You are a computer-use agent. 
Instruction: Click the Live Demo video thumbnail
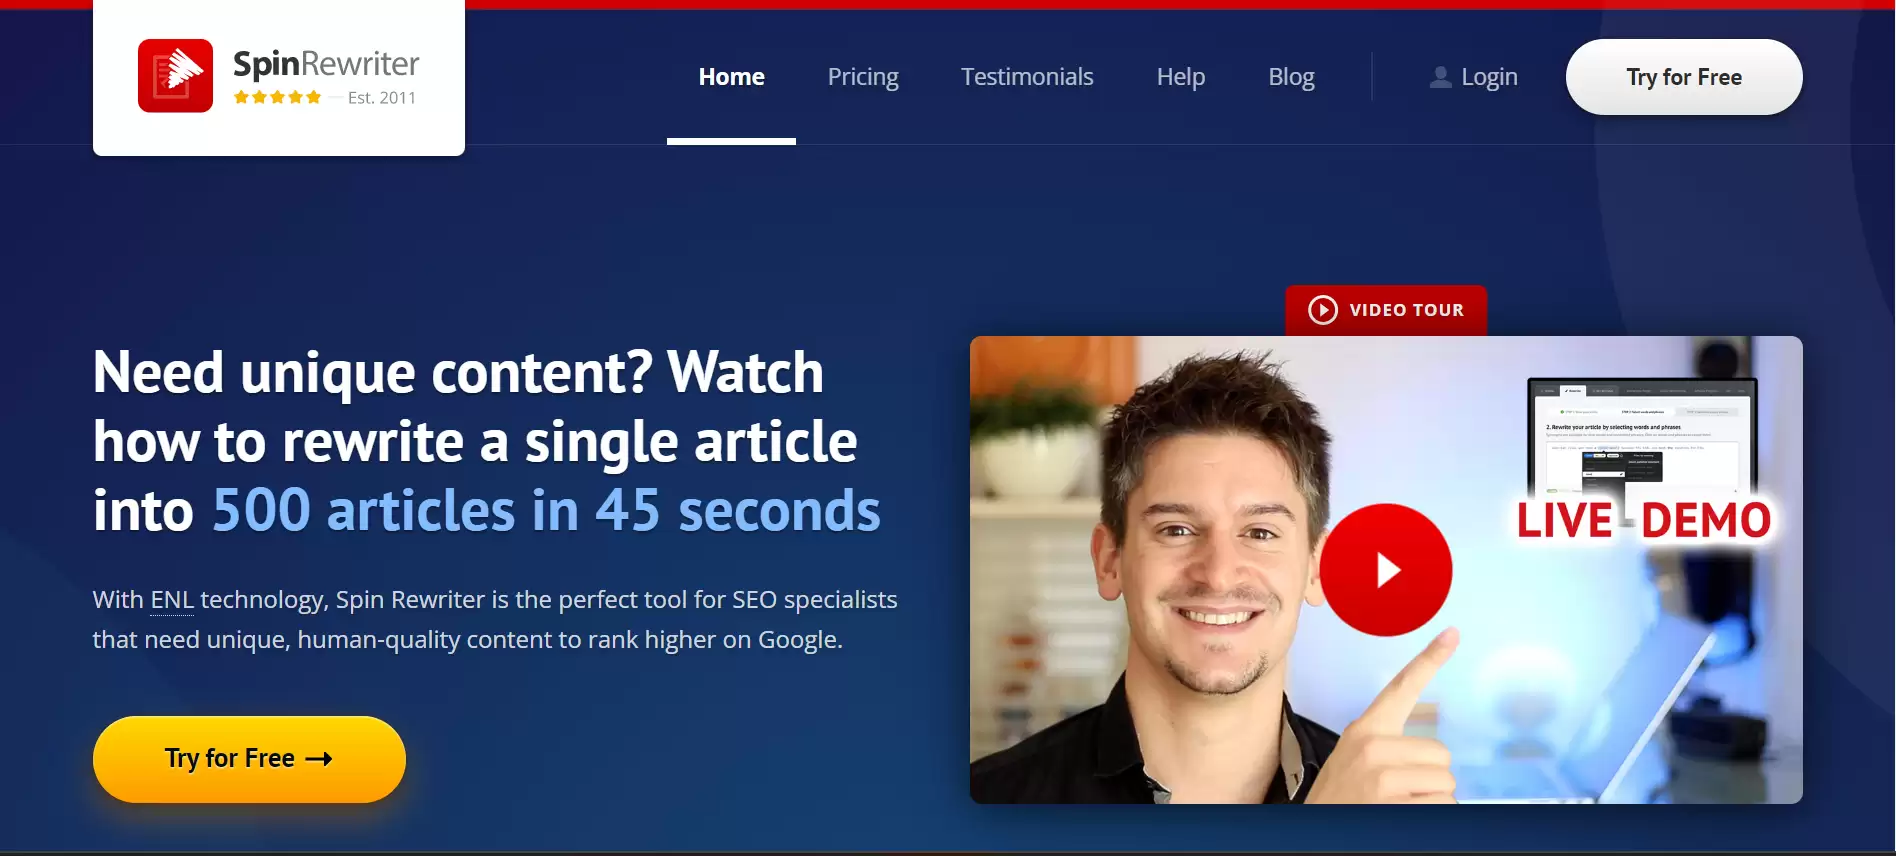tap(1386, 570)
